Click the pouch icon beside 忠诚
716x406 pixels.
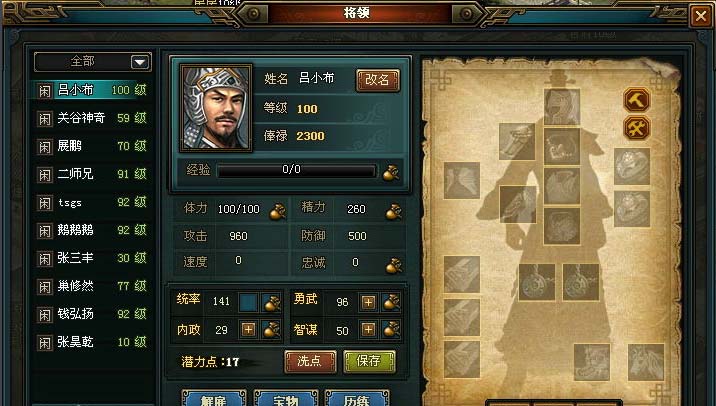click(394, 265)
